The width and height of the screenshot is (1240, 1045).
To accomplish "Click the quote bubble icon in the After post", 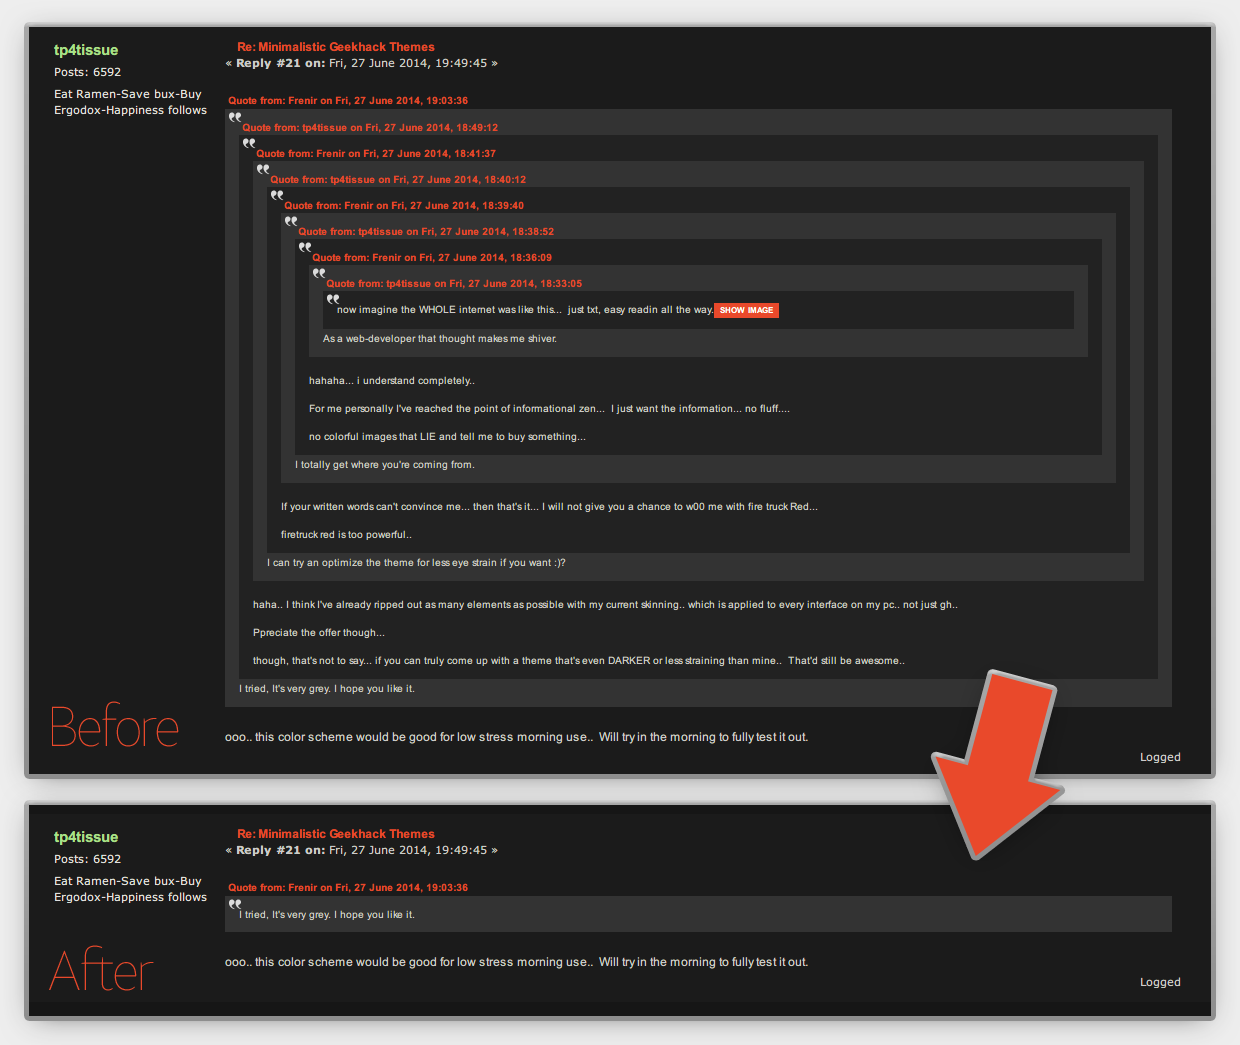I will (234, 904).
